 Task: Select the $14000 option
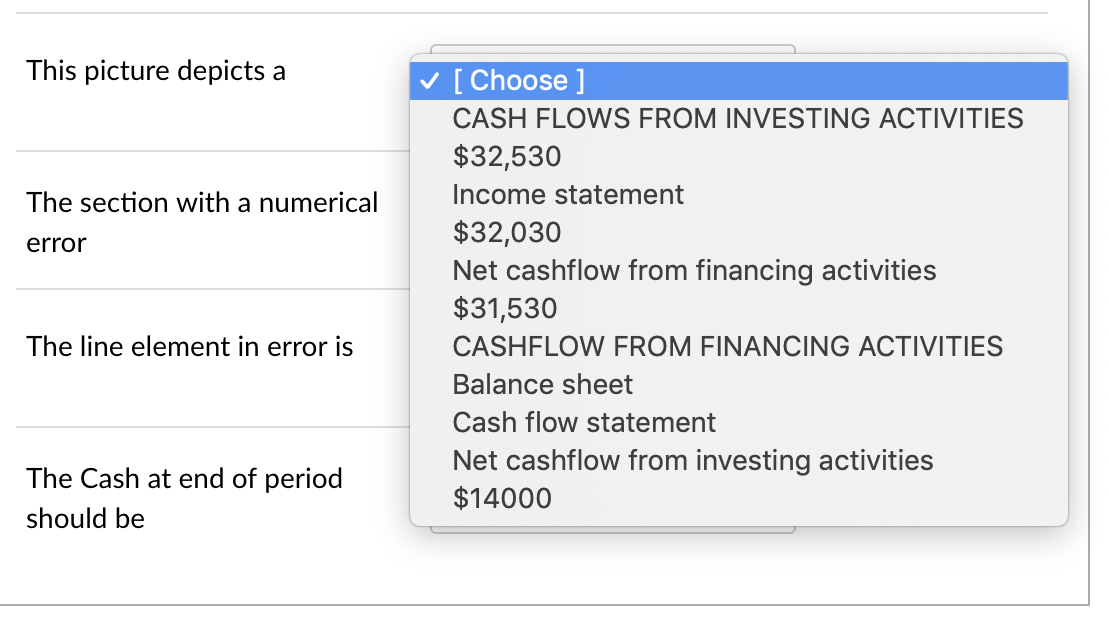click(501, 498)
